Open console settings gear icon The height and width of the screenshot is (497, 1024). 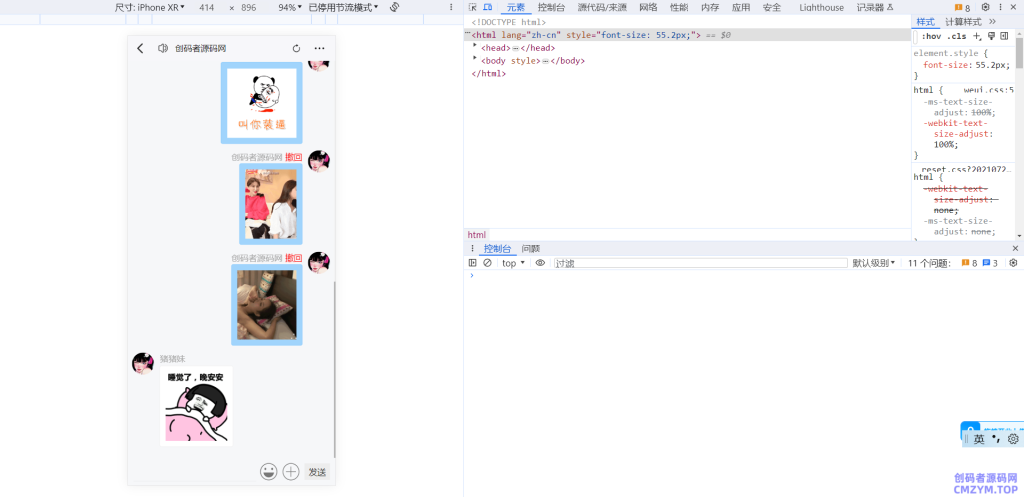point(1013,263)
